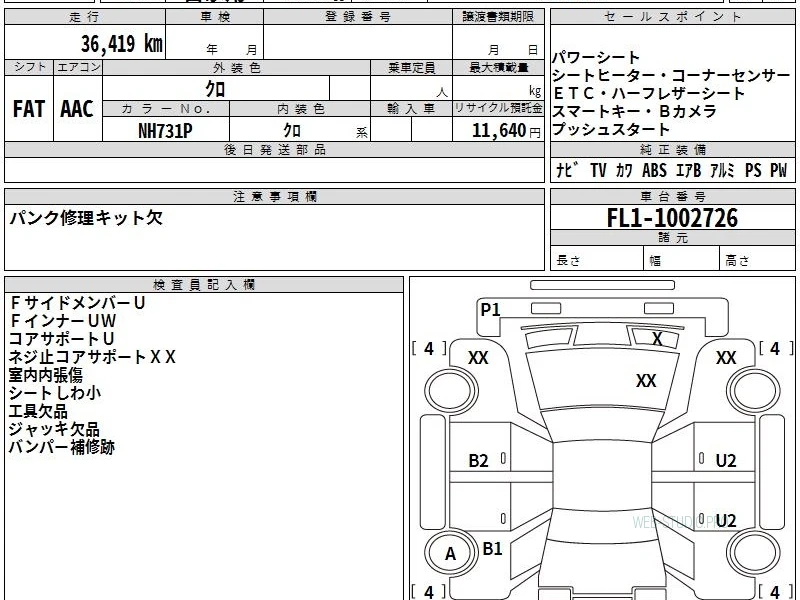Click the パワーシート sales point line
This screenshot has width=800, height=600.
pyautogui.click(x=595, y=57)
